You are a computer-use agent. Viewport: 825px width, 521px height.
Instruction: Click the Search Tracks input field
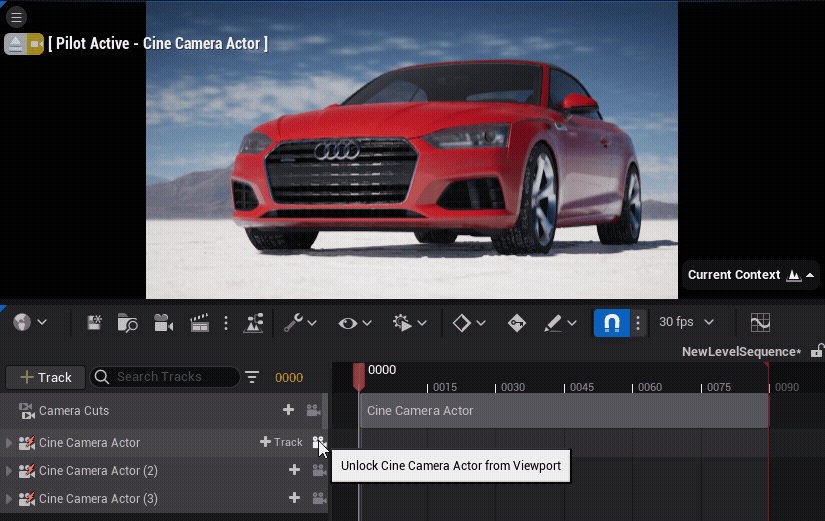tap(165, 377)
